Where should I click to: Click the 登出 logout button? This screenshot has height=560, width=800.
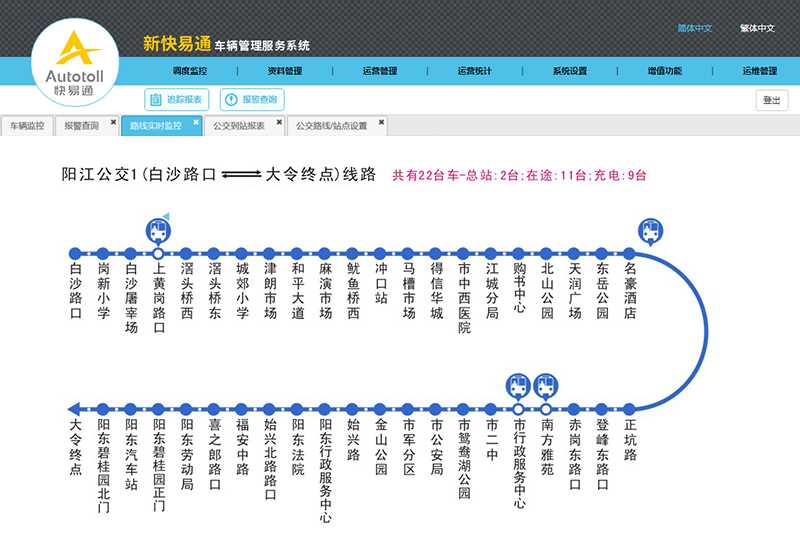click(771, 100)
